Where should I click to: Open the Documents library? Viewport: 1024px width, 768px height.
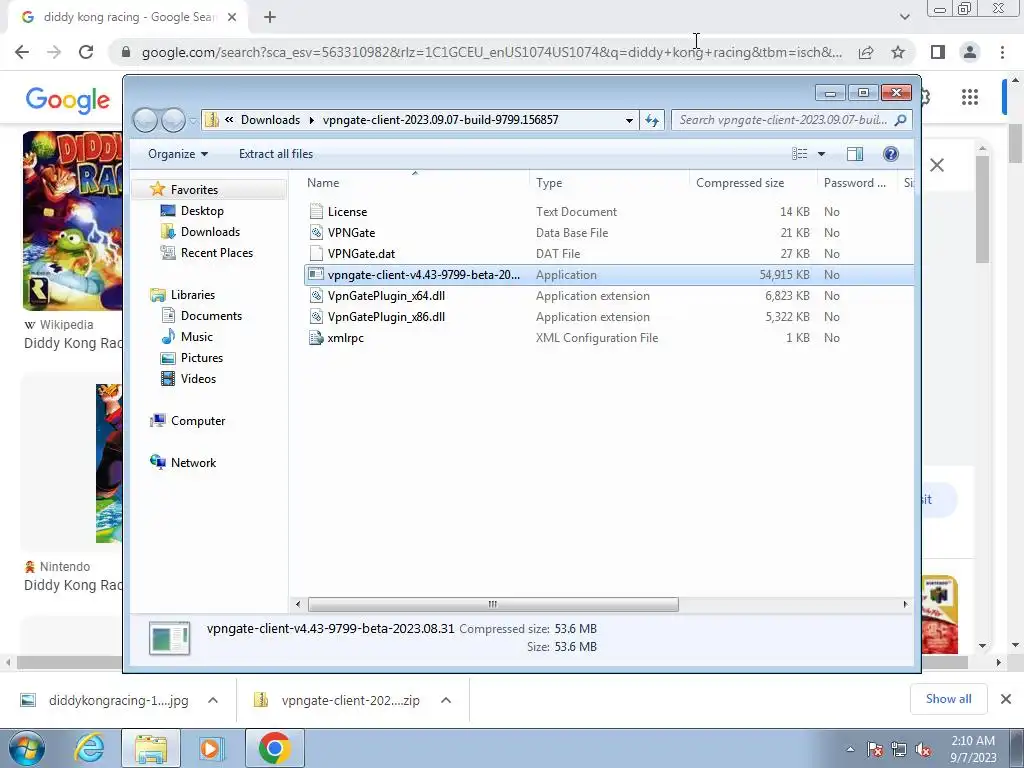click(211, 315)
